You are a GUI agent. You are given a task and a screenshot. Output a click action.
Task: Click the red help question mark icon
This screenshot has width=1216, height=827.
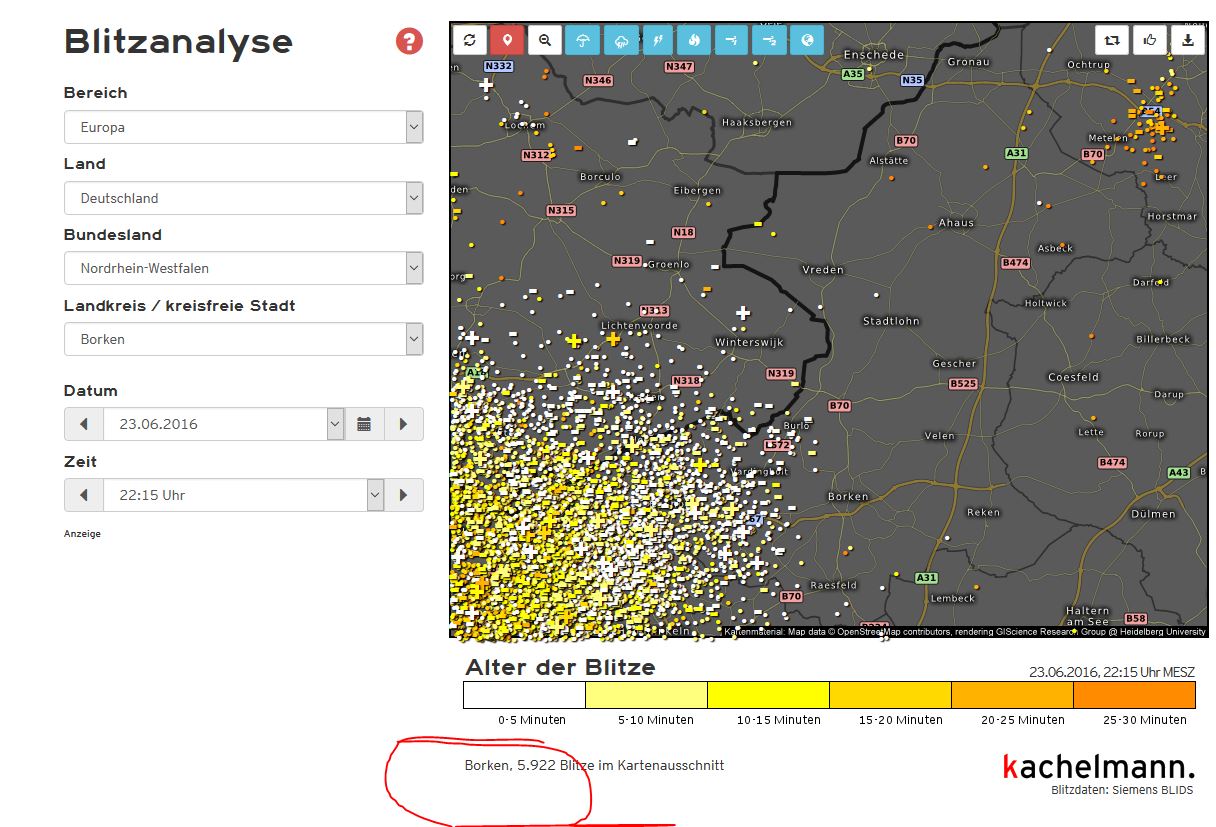click(409, 41)
